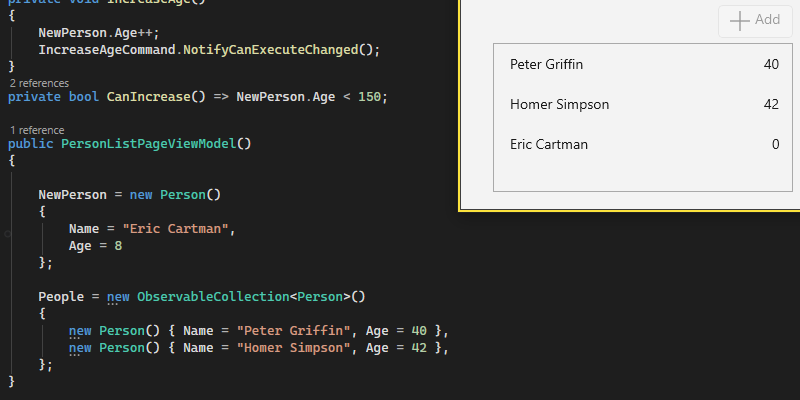This screenshot has width=800, height=400.
Task: Open the '1 reference' CodeLens link
Action: [37, 130]
